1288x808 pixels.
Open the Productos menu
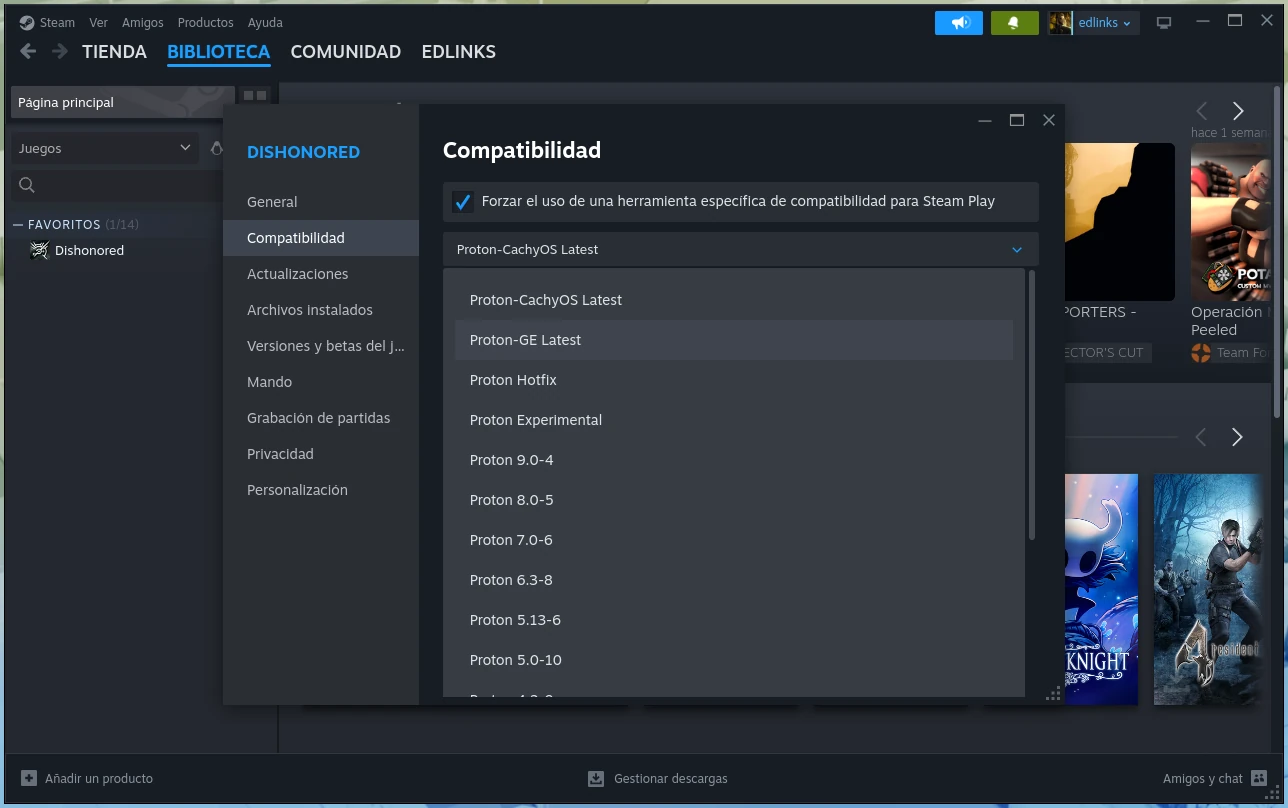click(205, 22)
